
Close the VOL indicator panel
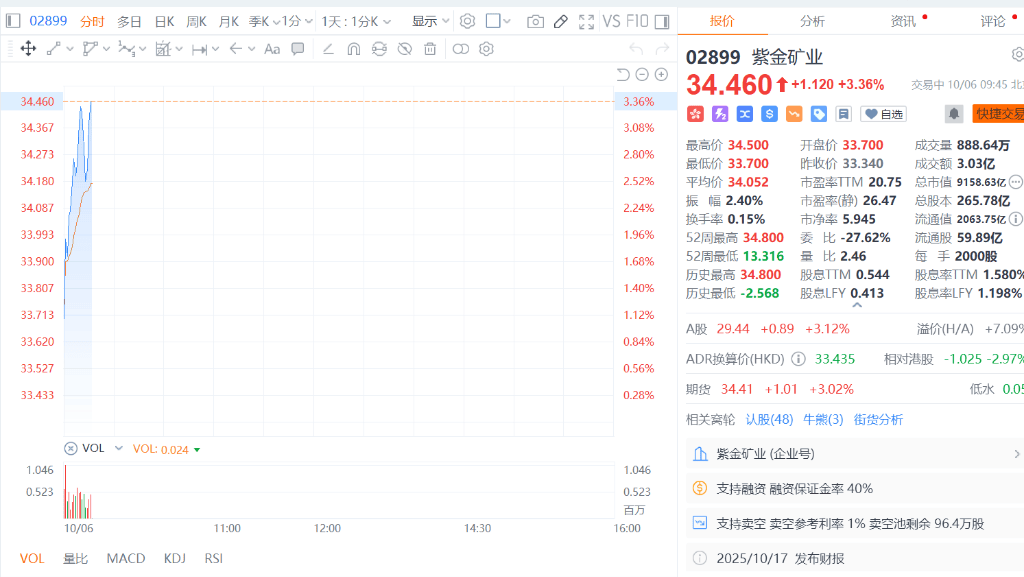pyautogui.click(x=70, y=449)
